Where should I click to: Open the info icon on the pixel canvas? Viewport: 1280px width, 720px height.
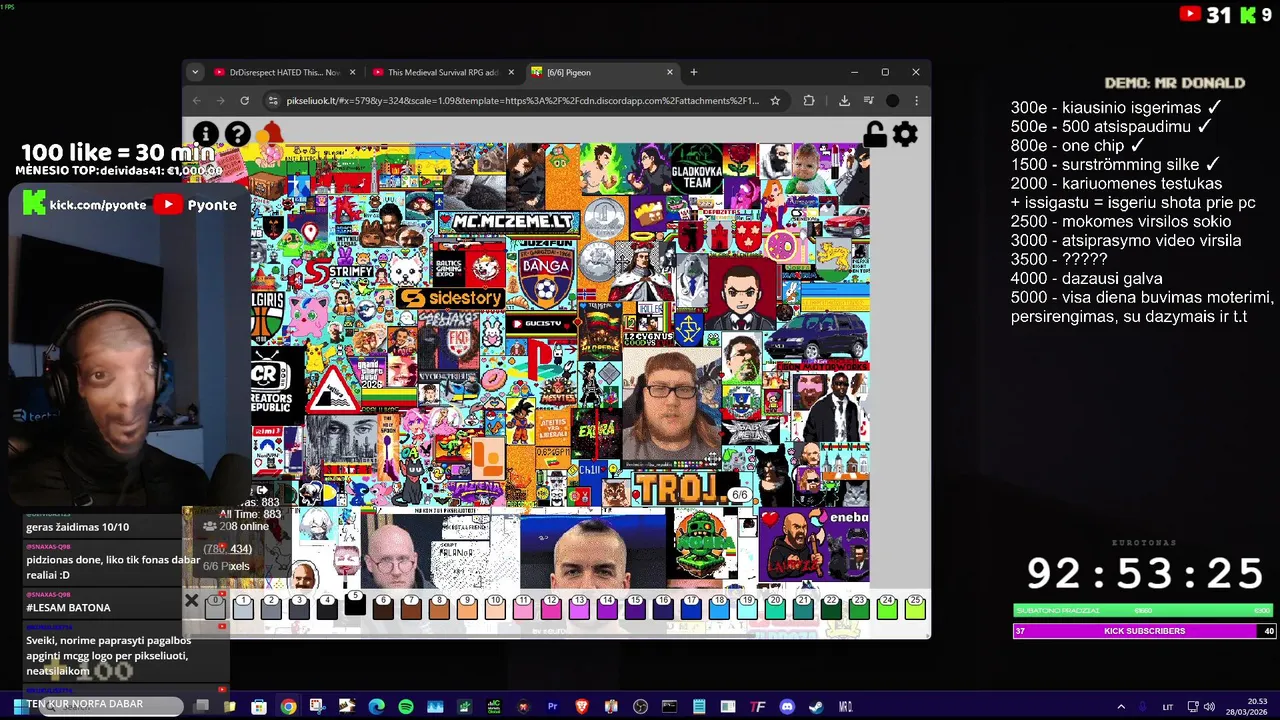point(205,134)
